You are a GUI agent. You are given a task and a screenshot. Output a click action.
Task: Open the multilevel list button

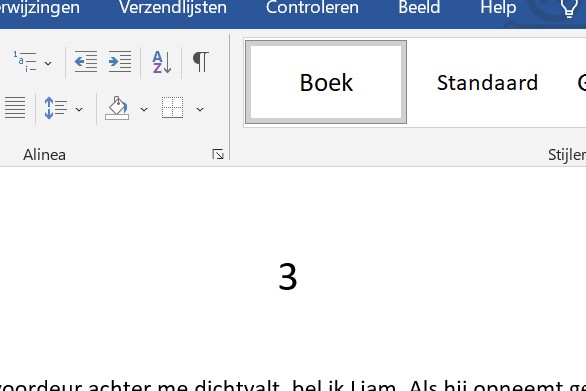click(x=25, y=62)
